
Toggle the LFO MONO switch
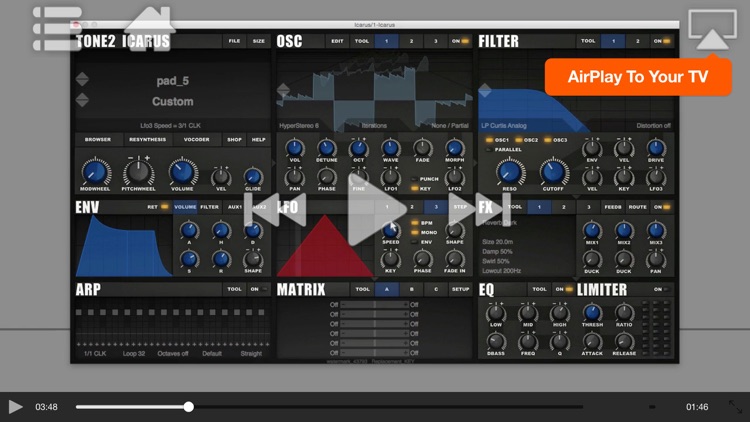(x=424, y=233)
